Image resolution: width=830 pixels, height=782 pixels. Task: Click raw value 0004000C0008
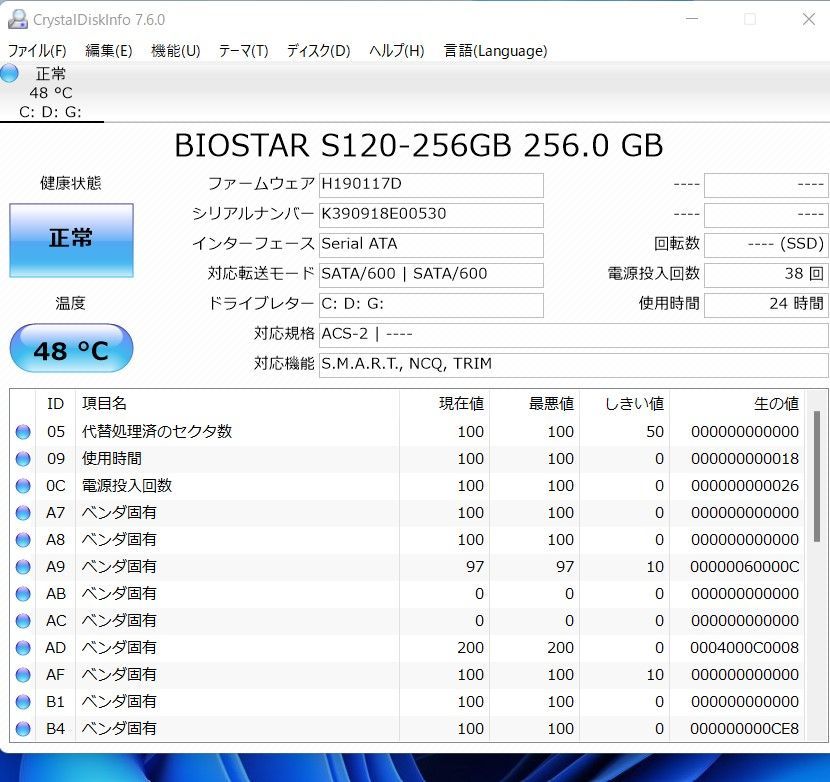pyautogui.click(x=745, y=648)
